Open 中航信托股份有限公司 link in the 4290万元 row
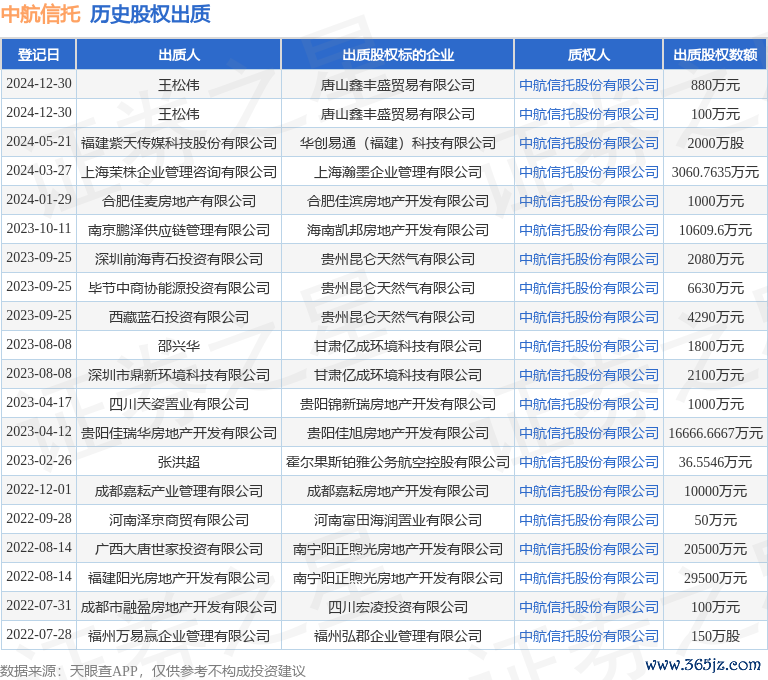Image resolution: width=768 pixels, height=680 pixels. tap(589, 317)
